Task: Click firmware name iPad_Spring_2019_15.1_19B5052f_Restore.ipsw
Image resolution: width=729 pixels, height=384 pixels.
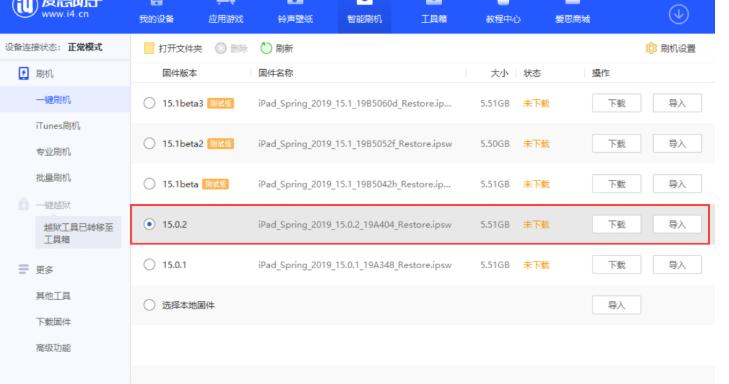Action: [x=355, y=144]
